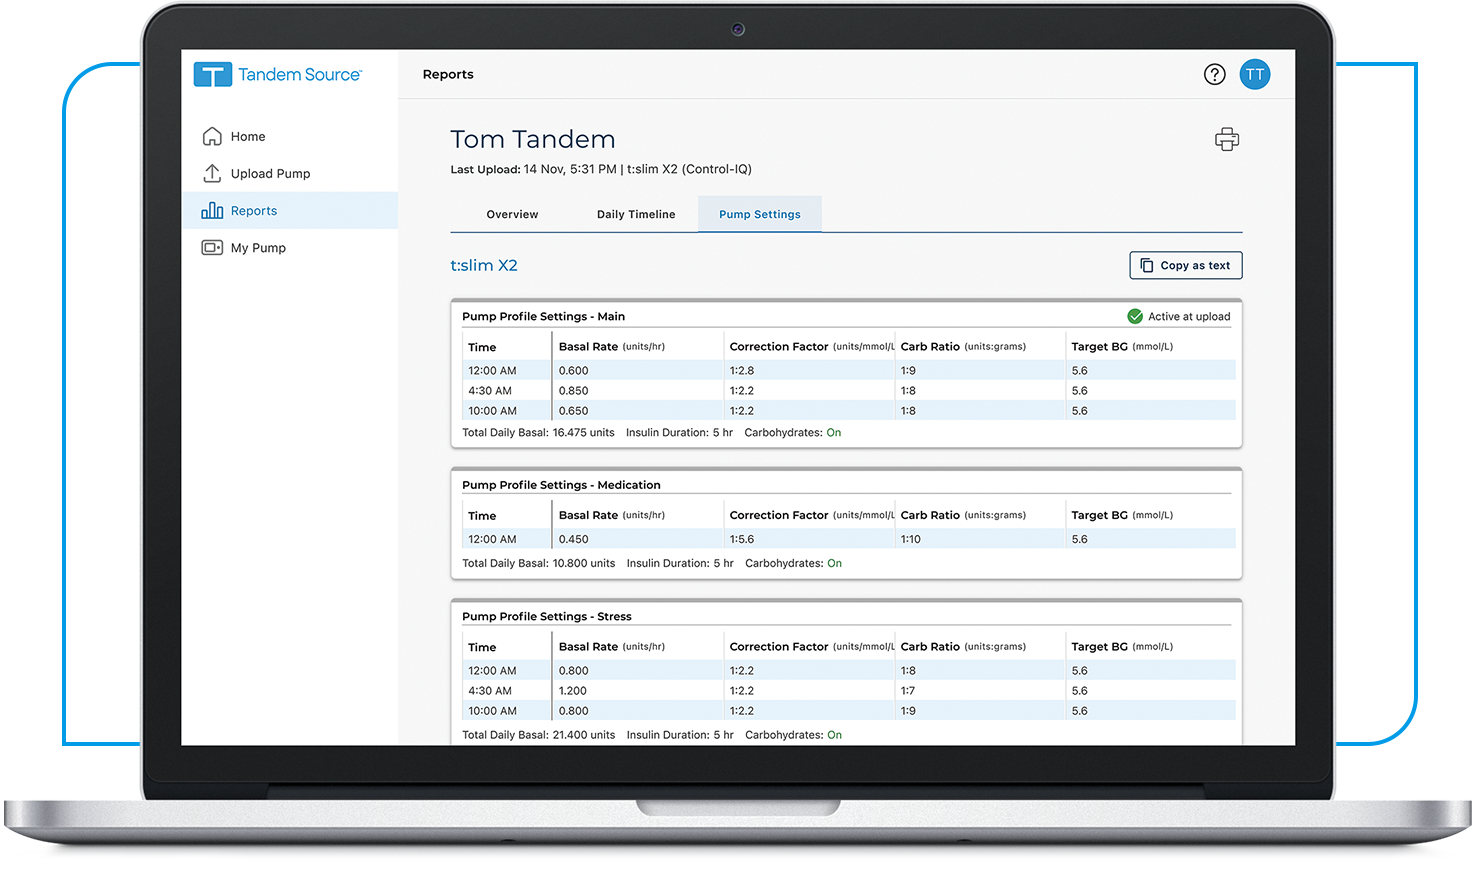Click basal rate 0.450 in Medication profile

pos(574,539)
